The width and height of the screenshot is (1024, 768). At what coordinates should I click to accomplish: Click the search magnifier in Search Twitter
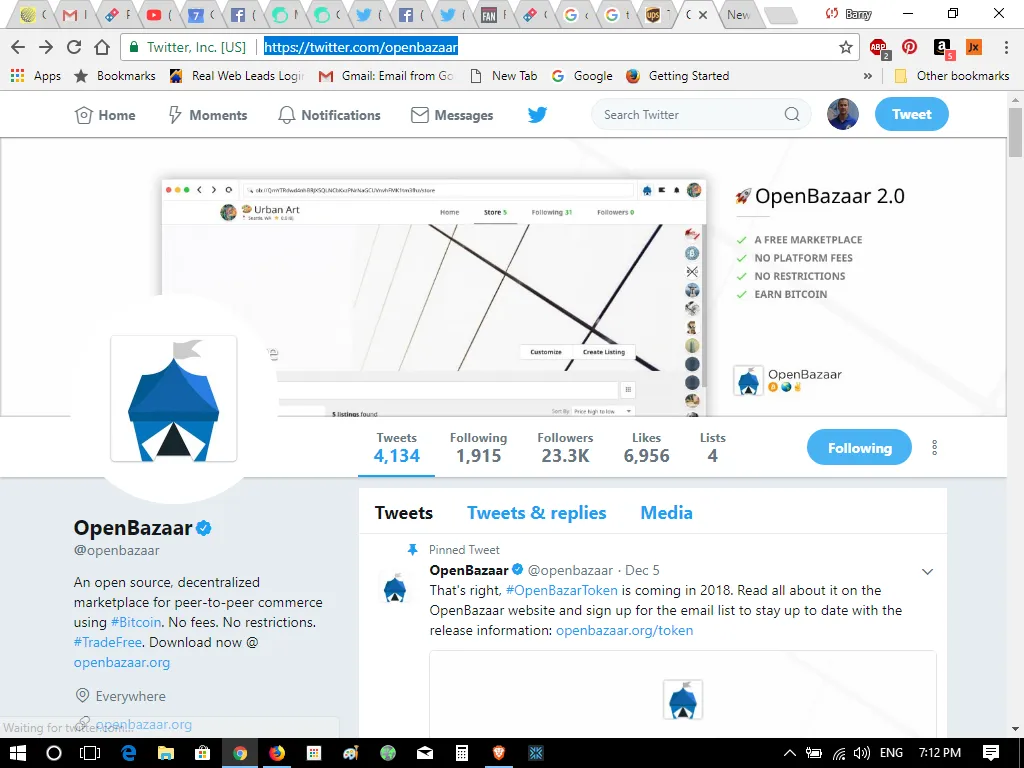pos(792,114)
